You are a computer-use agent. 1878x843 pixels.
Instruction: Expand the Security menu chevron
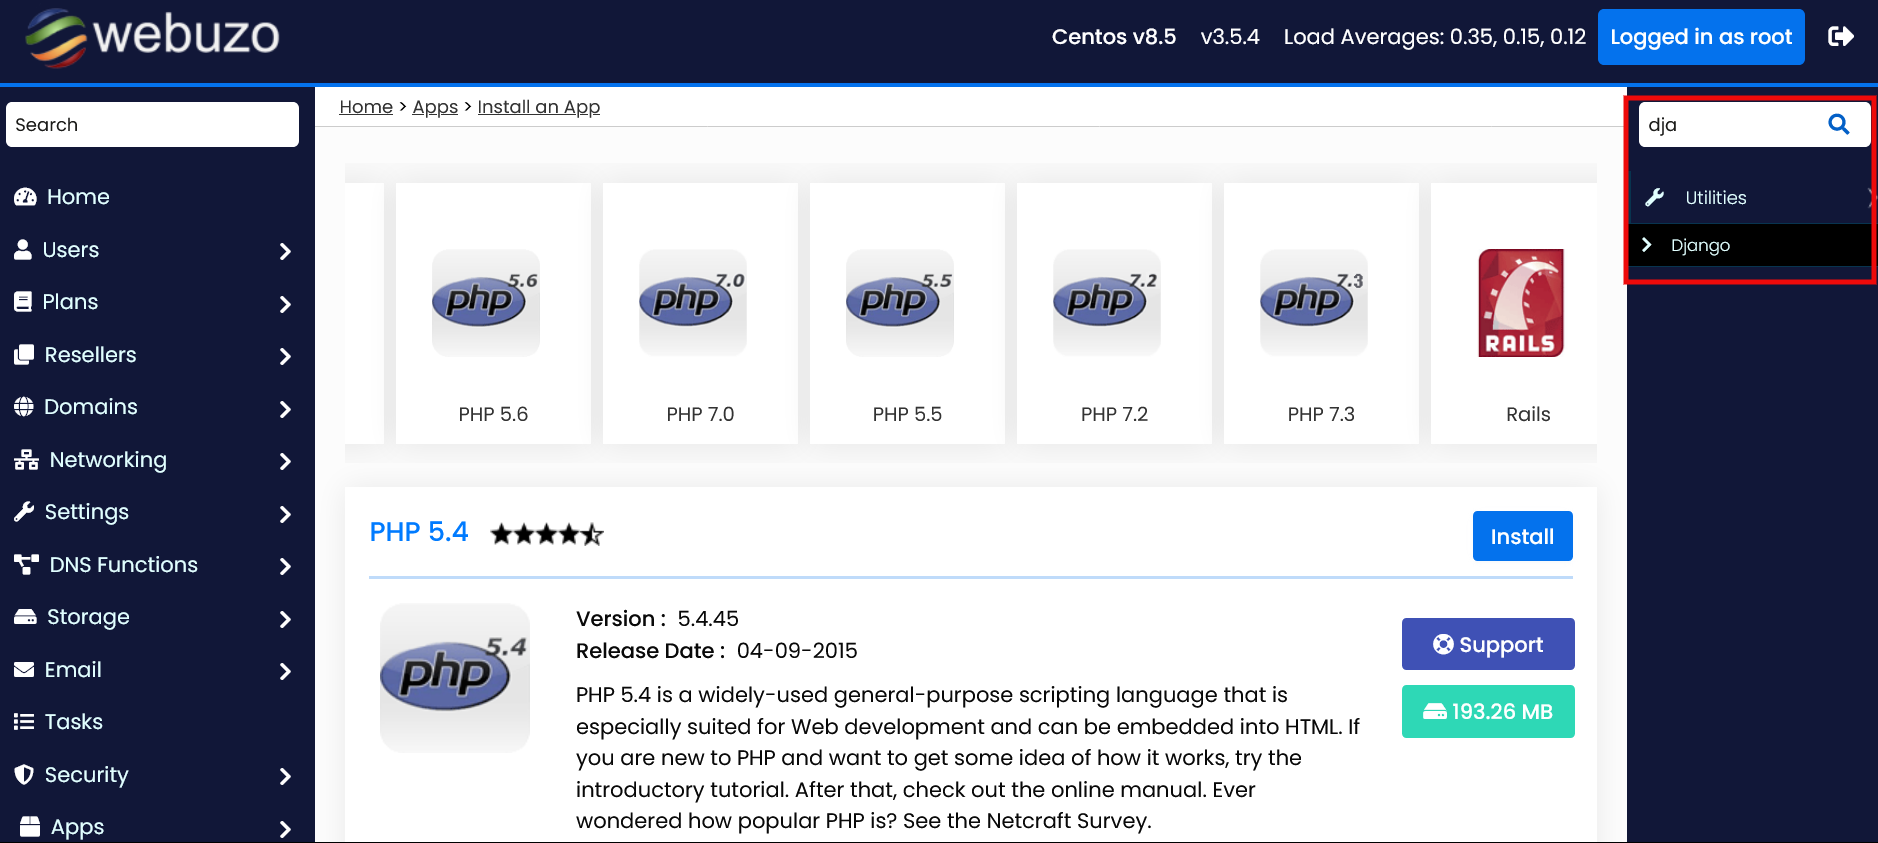click(285, 776)
